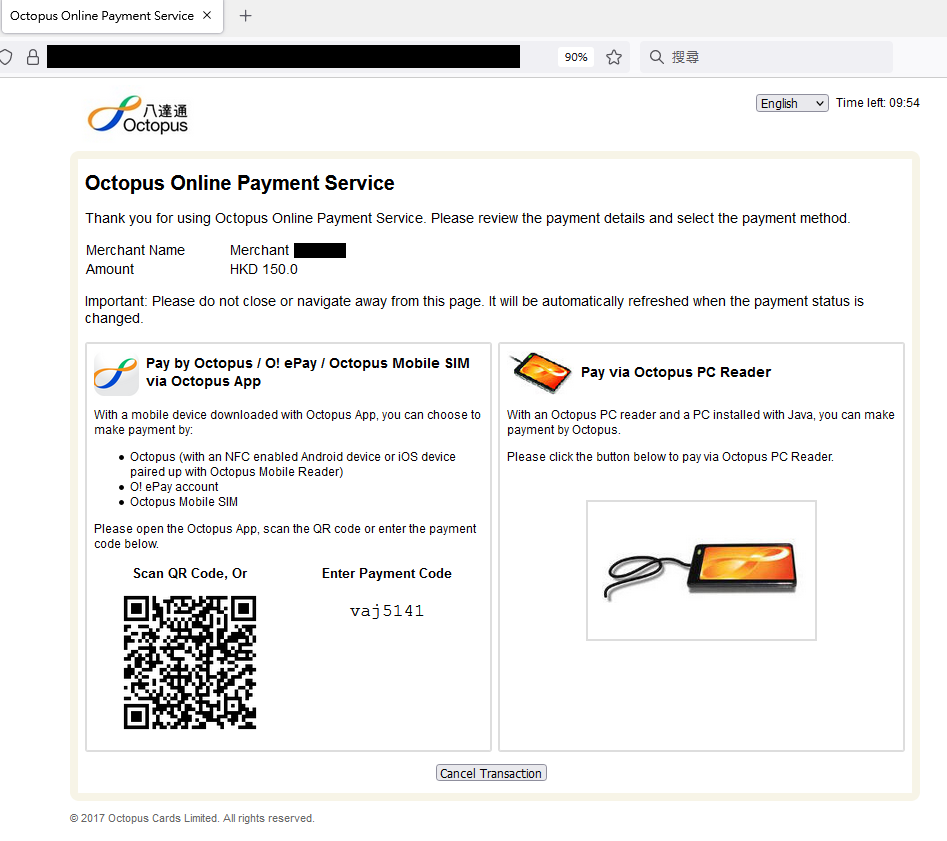Click the amount HKD 150.0
This screenshot has height=841, width=947.
tap(263, 269)
